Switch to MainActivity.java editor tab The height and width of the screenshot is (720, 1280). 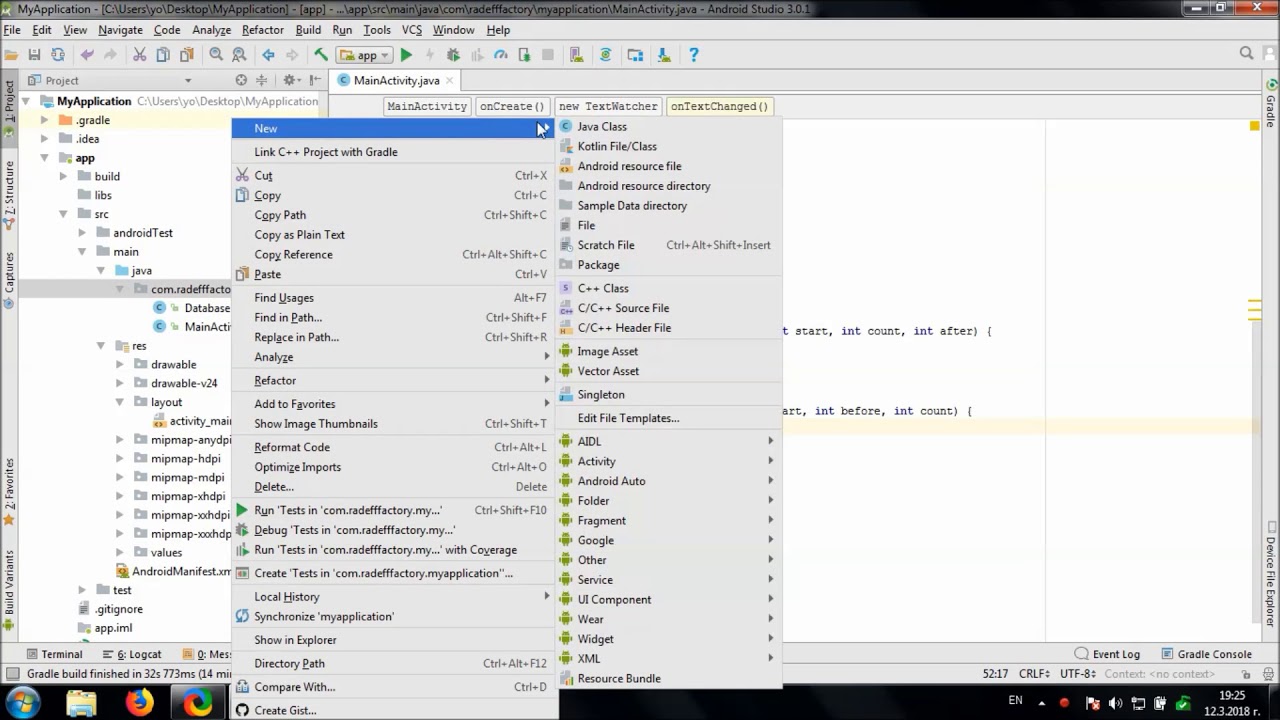[396, 80]
